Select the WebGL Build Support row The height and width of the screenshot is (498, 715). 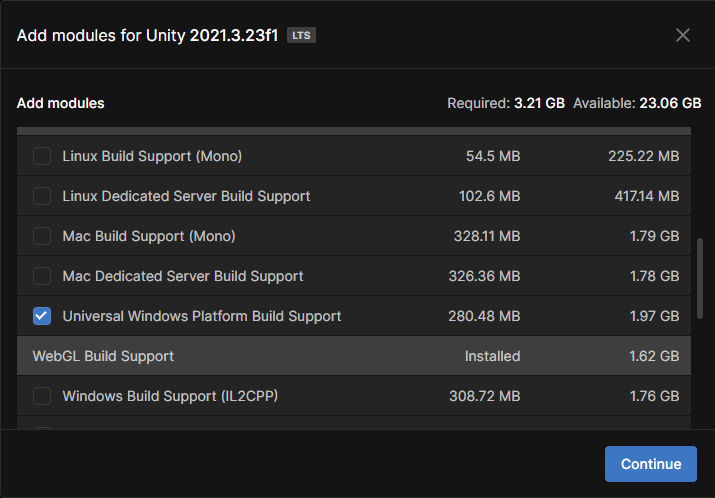354,356
